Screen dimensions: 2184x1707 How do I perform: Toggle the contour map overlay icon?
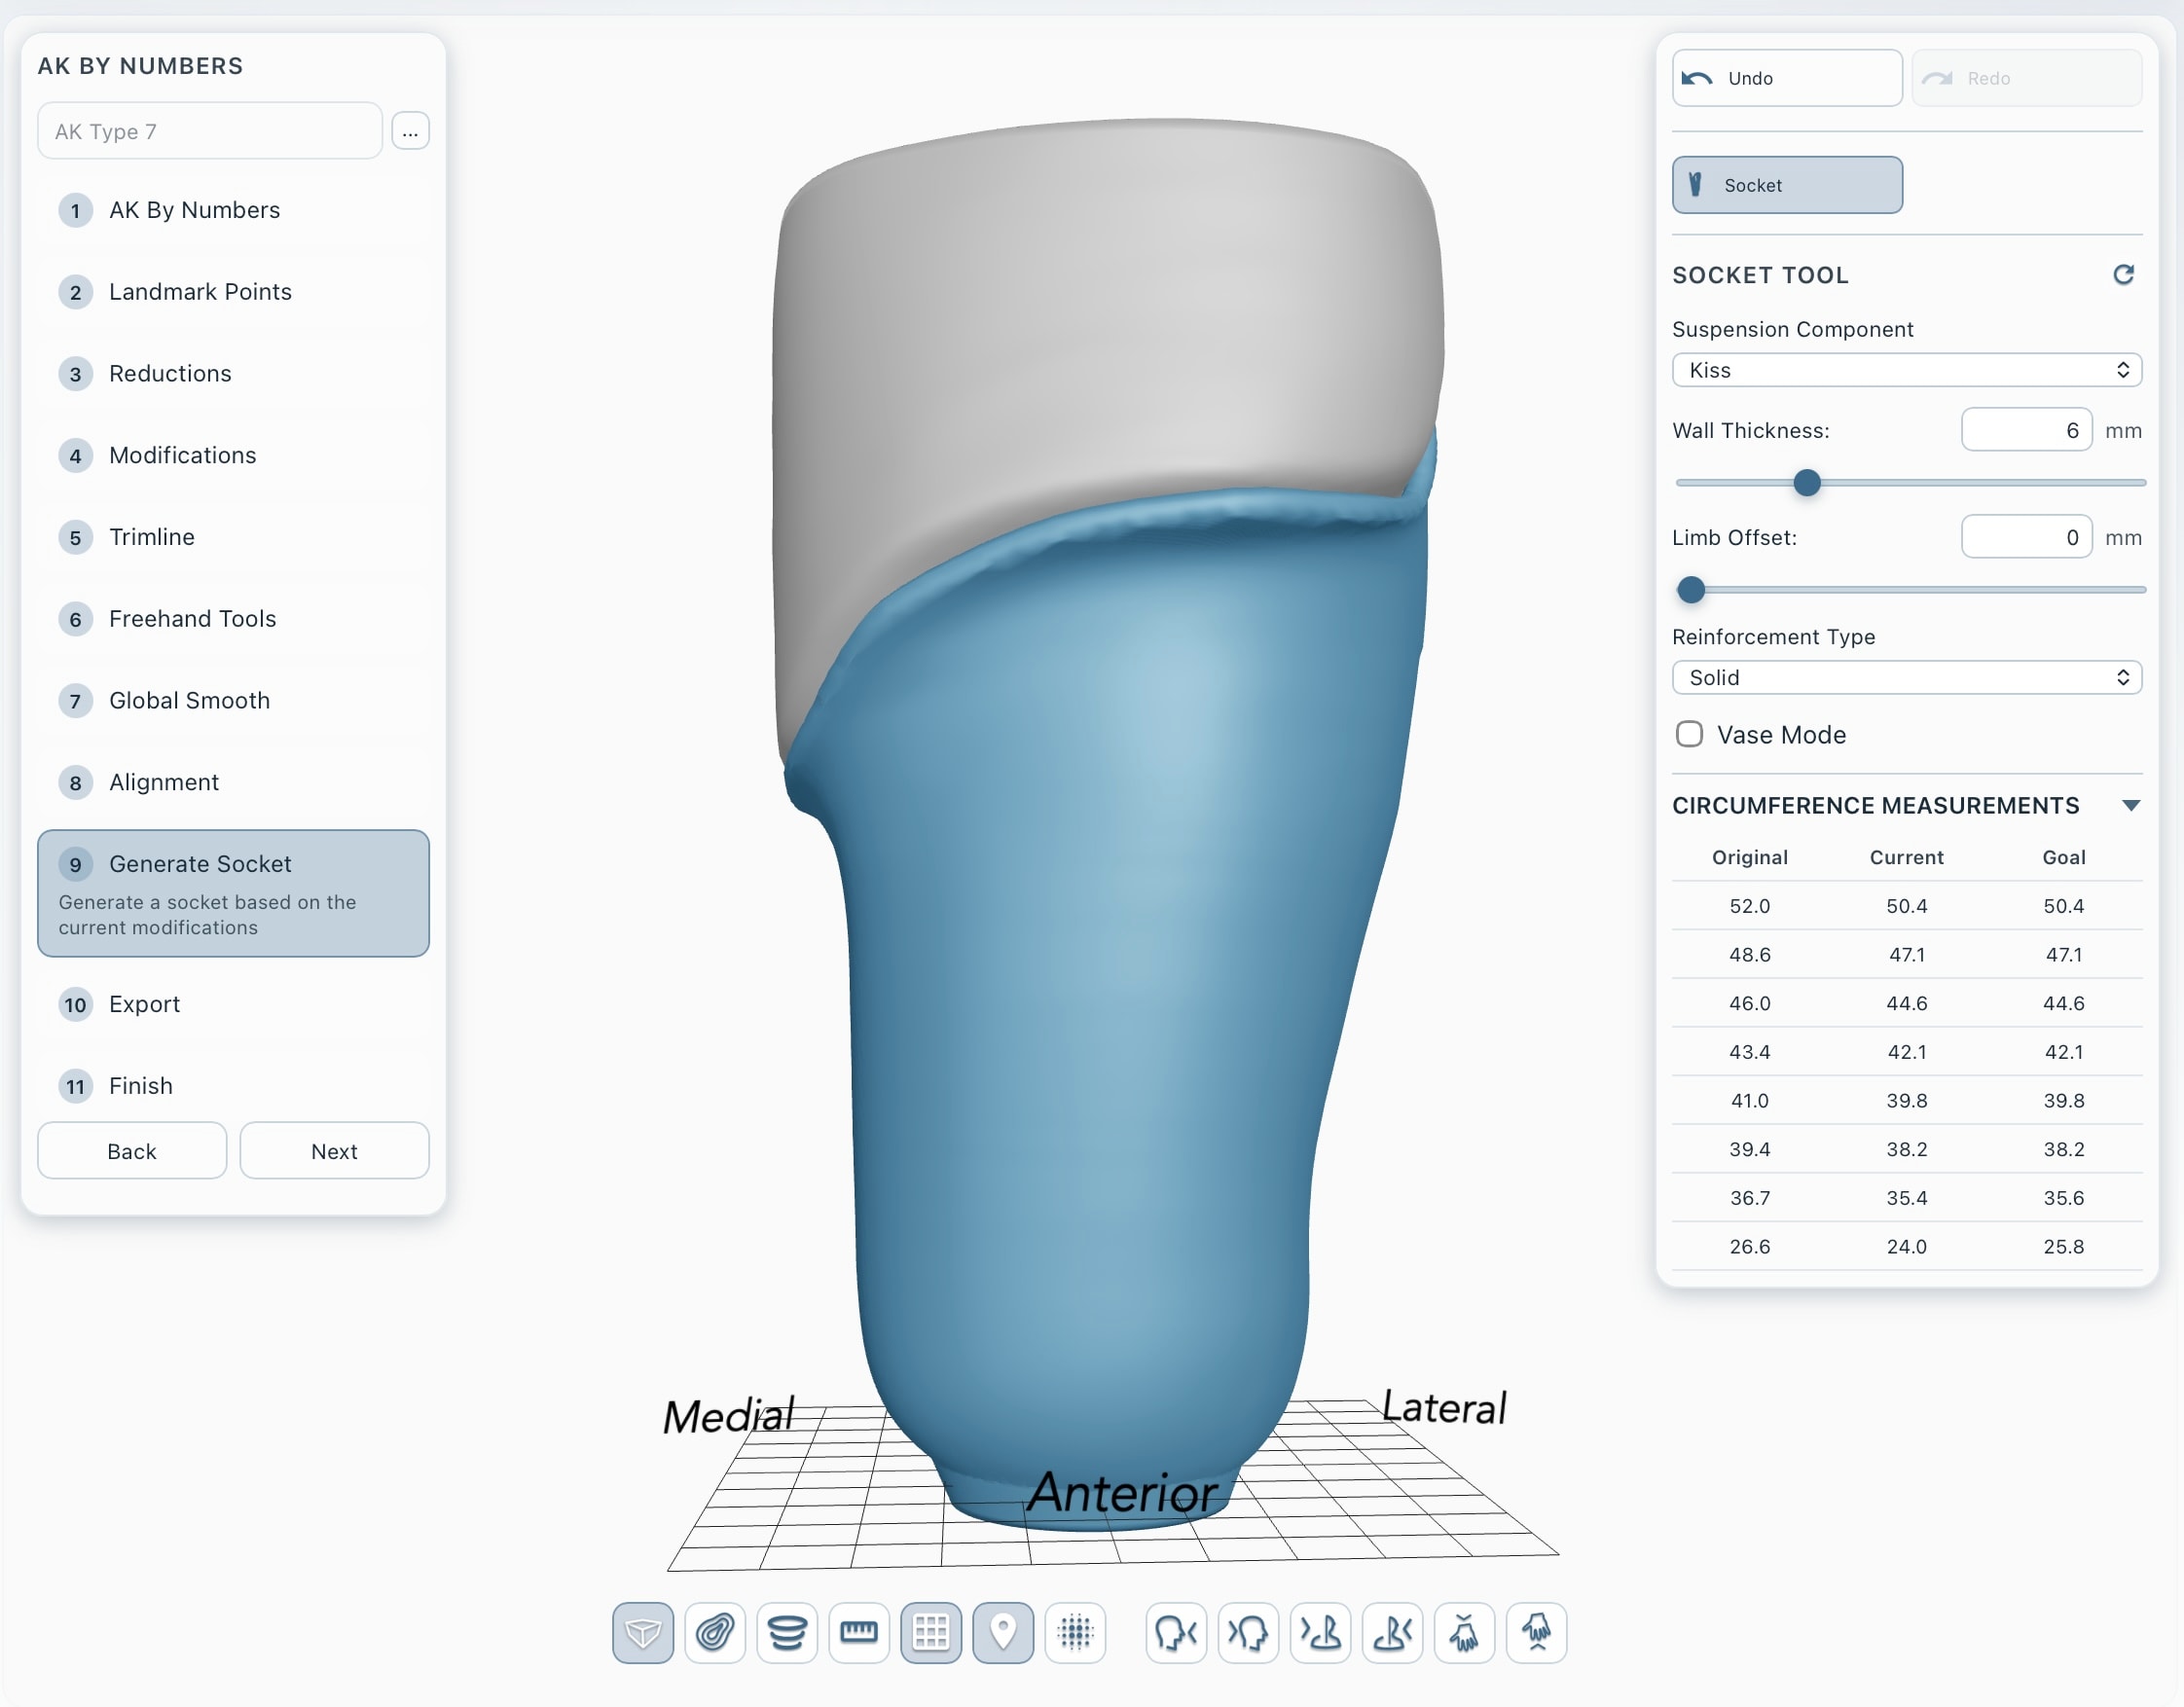715,1632
